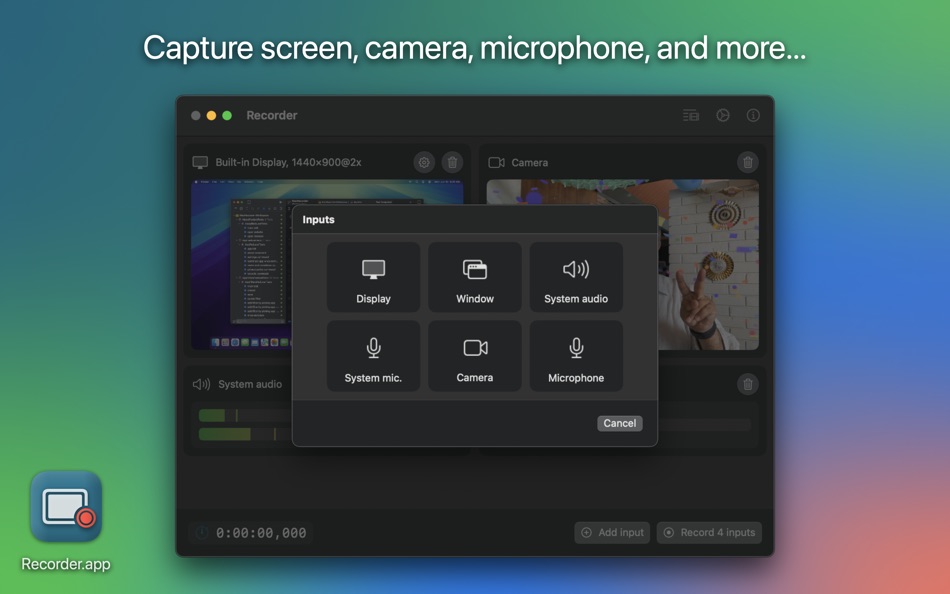The height and width of the screenshot is (594, 950).
Task: Delete the Camera input with the trash icon
Action: (x=748, y=162)
